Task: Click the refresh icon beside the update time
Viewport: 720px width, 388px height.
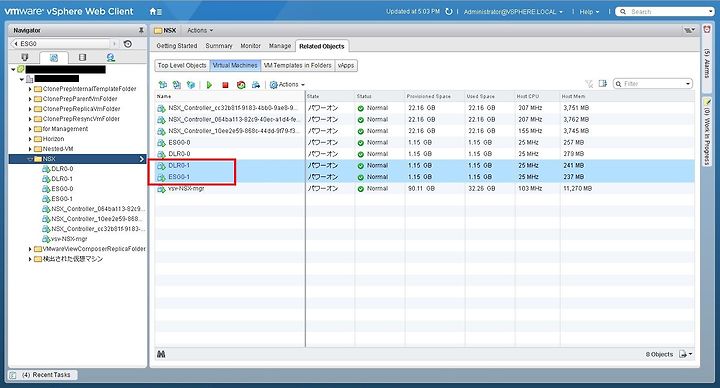Action: pyautogui.click(x=449, y=11)
